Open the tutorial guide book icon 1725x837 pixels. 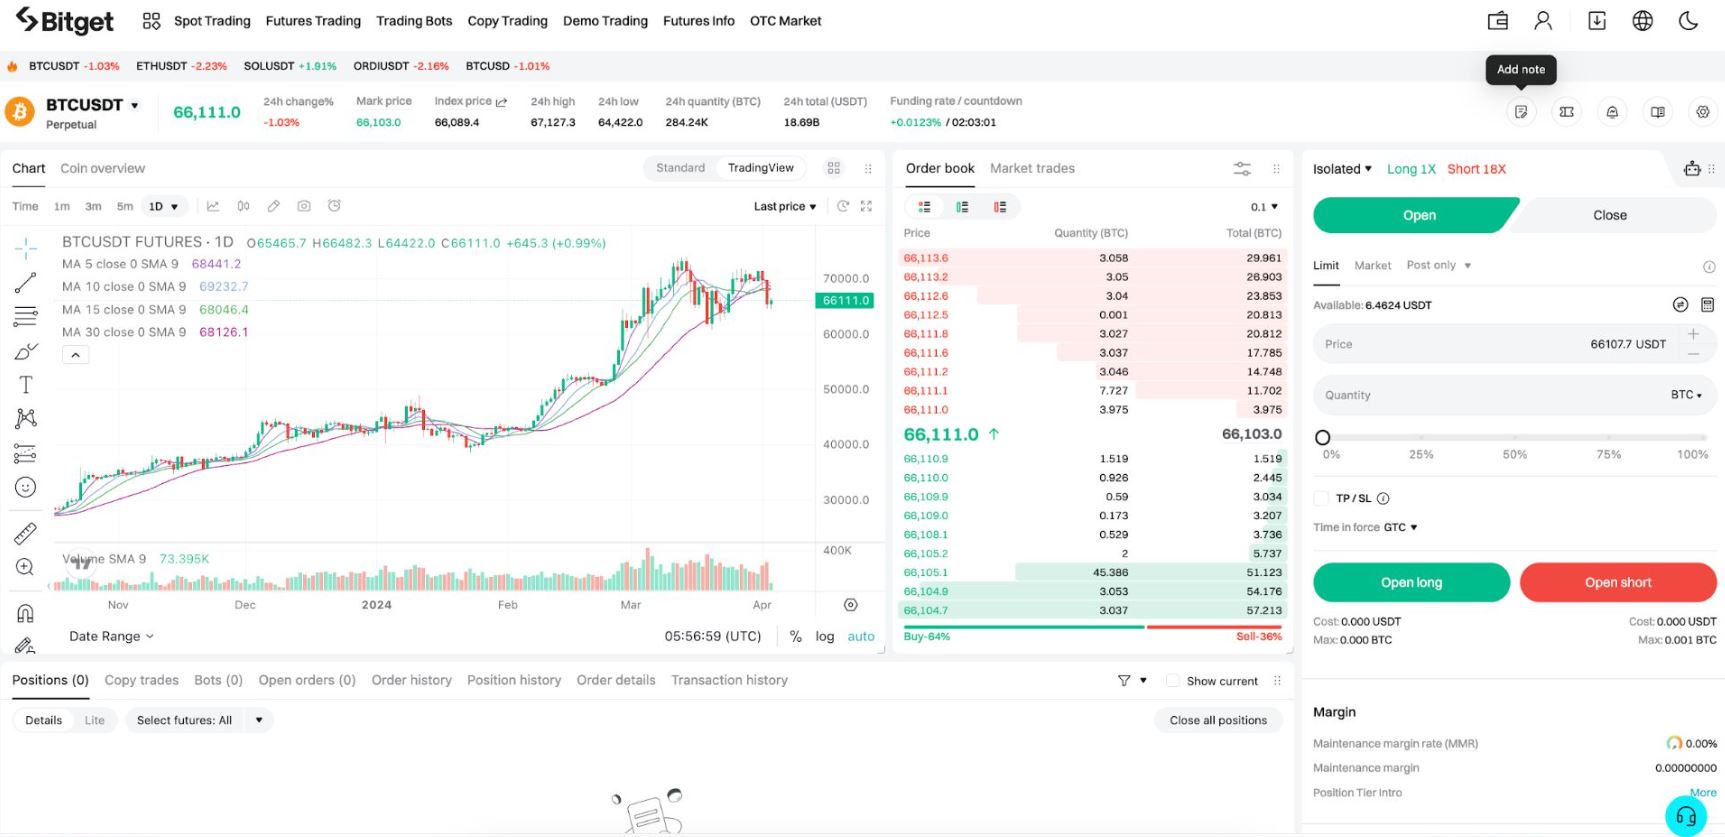[1658, 112]
